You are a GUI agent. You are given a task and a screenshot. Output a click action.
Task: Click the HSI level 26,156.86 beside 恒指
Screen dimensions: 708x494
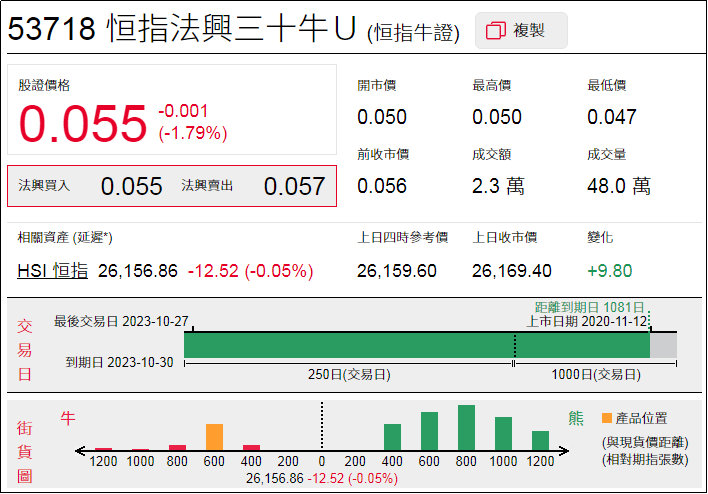click(138, 271)
